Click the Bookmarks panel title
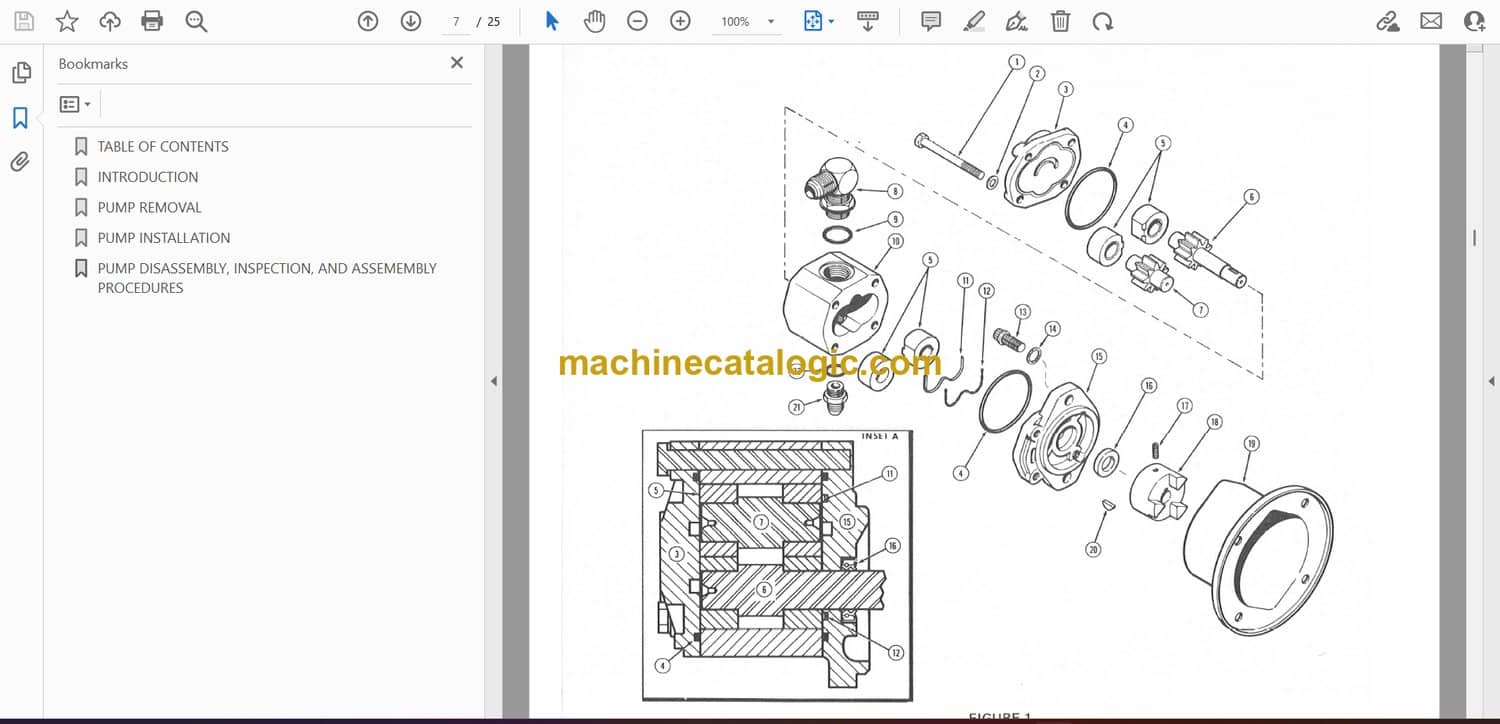 (x=93, y=64)
